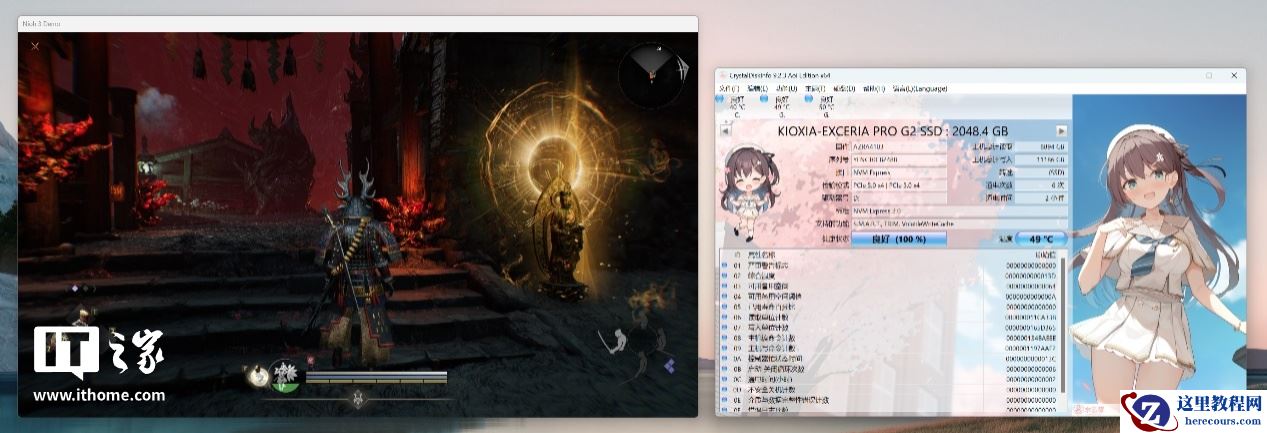
Task: Click the 49 °C temperature button
Action: (x=1042, y=238)
